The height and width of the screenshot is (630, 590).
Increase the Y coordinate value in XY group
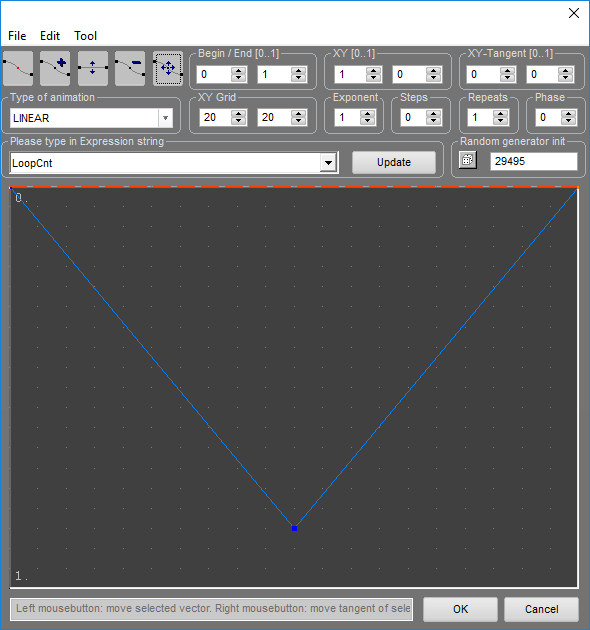tap(433, 70)
